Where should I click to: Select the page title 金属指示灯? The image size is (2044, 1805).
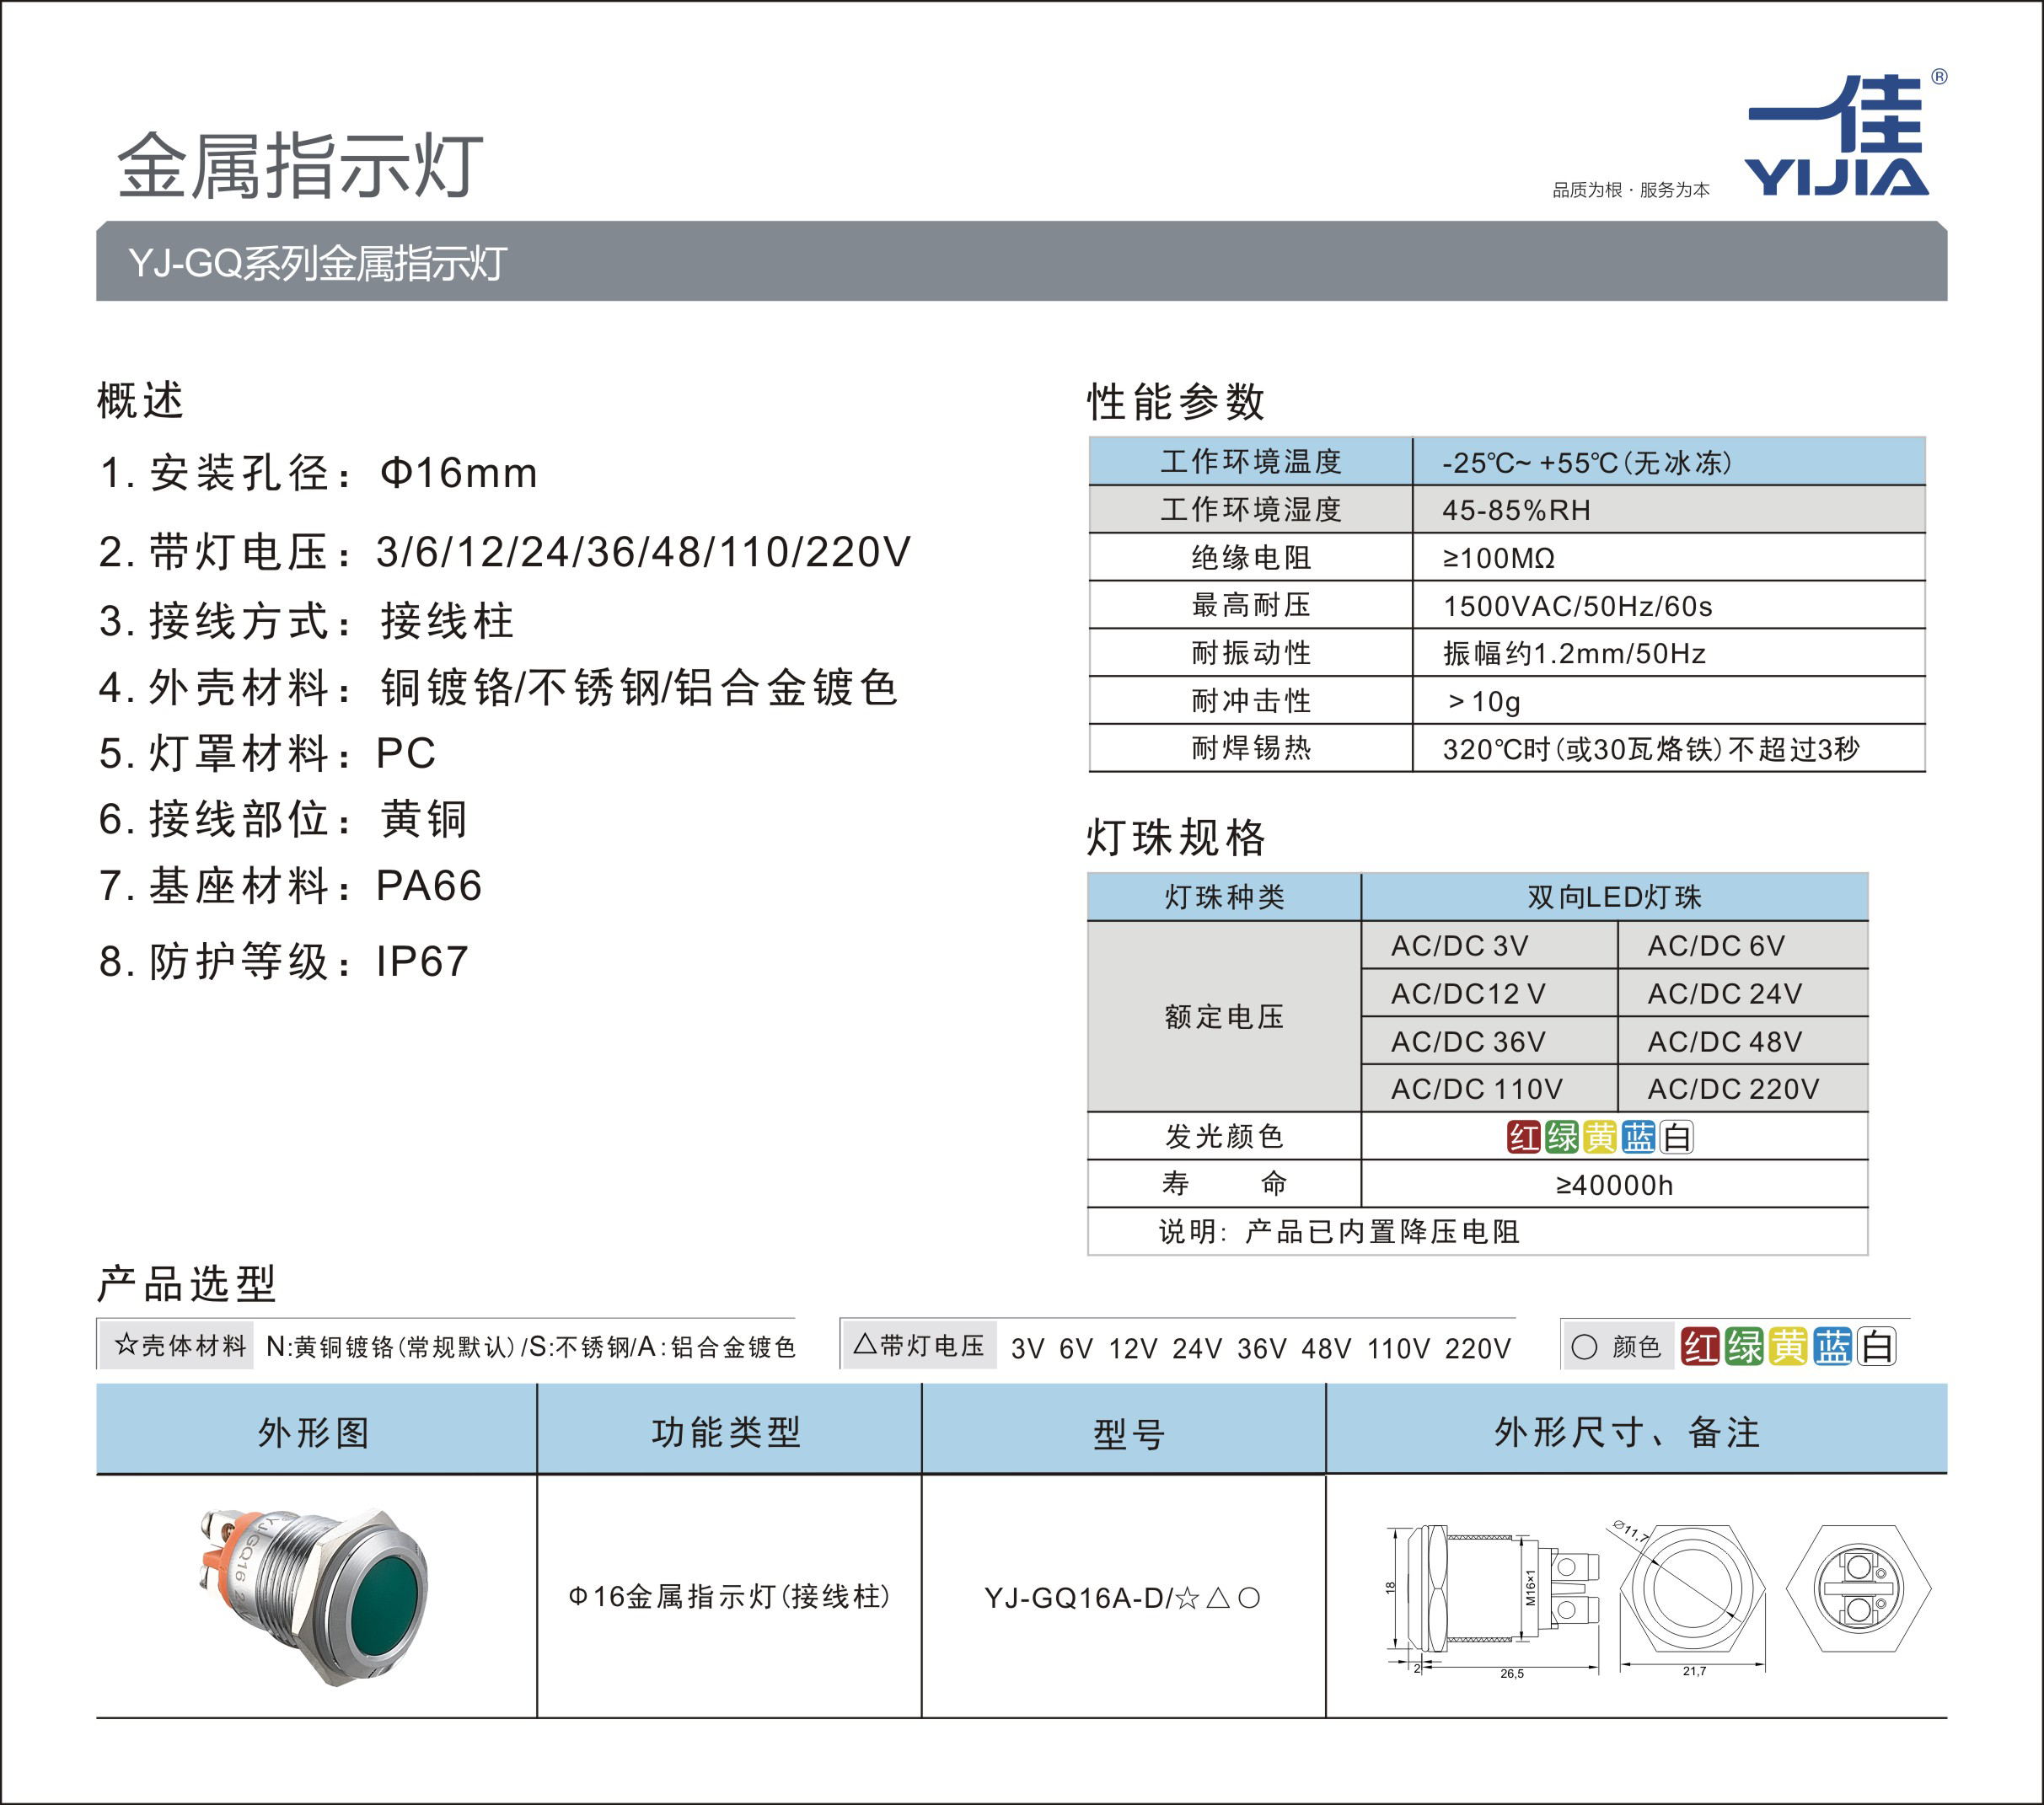click(x=300, y=165)
